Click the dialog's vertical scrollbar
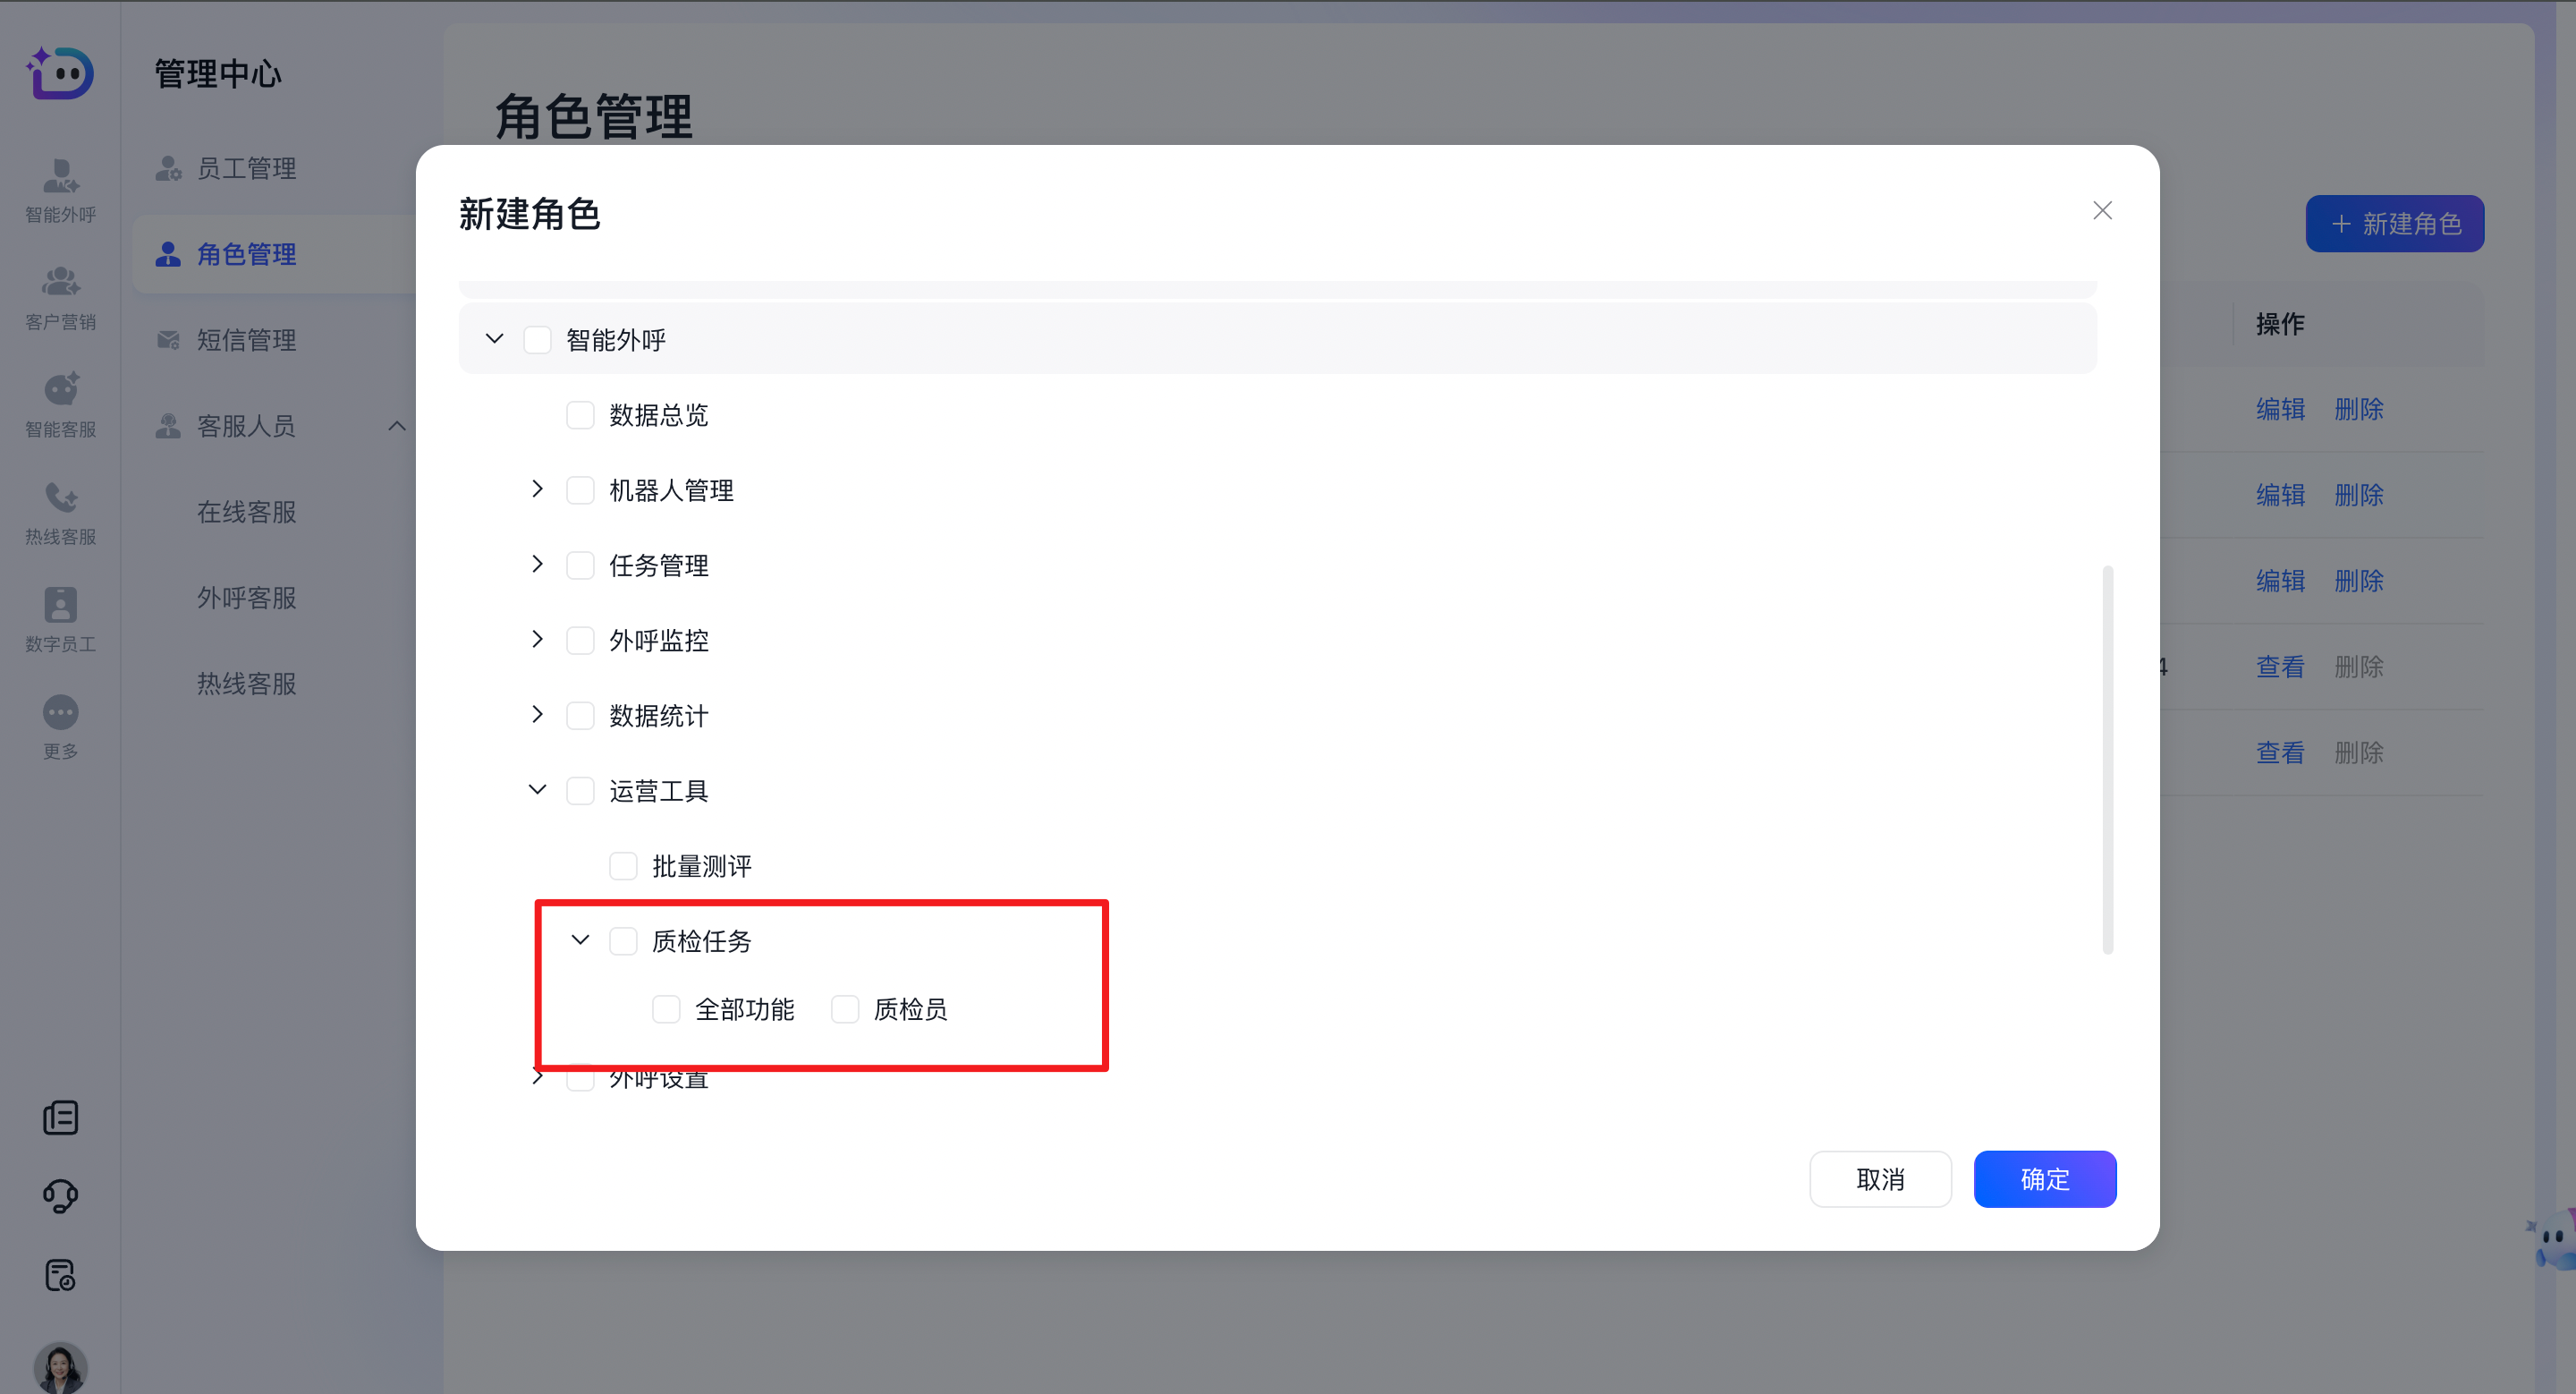2576x1394 pixels. tap(2107, 760)
